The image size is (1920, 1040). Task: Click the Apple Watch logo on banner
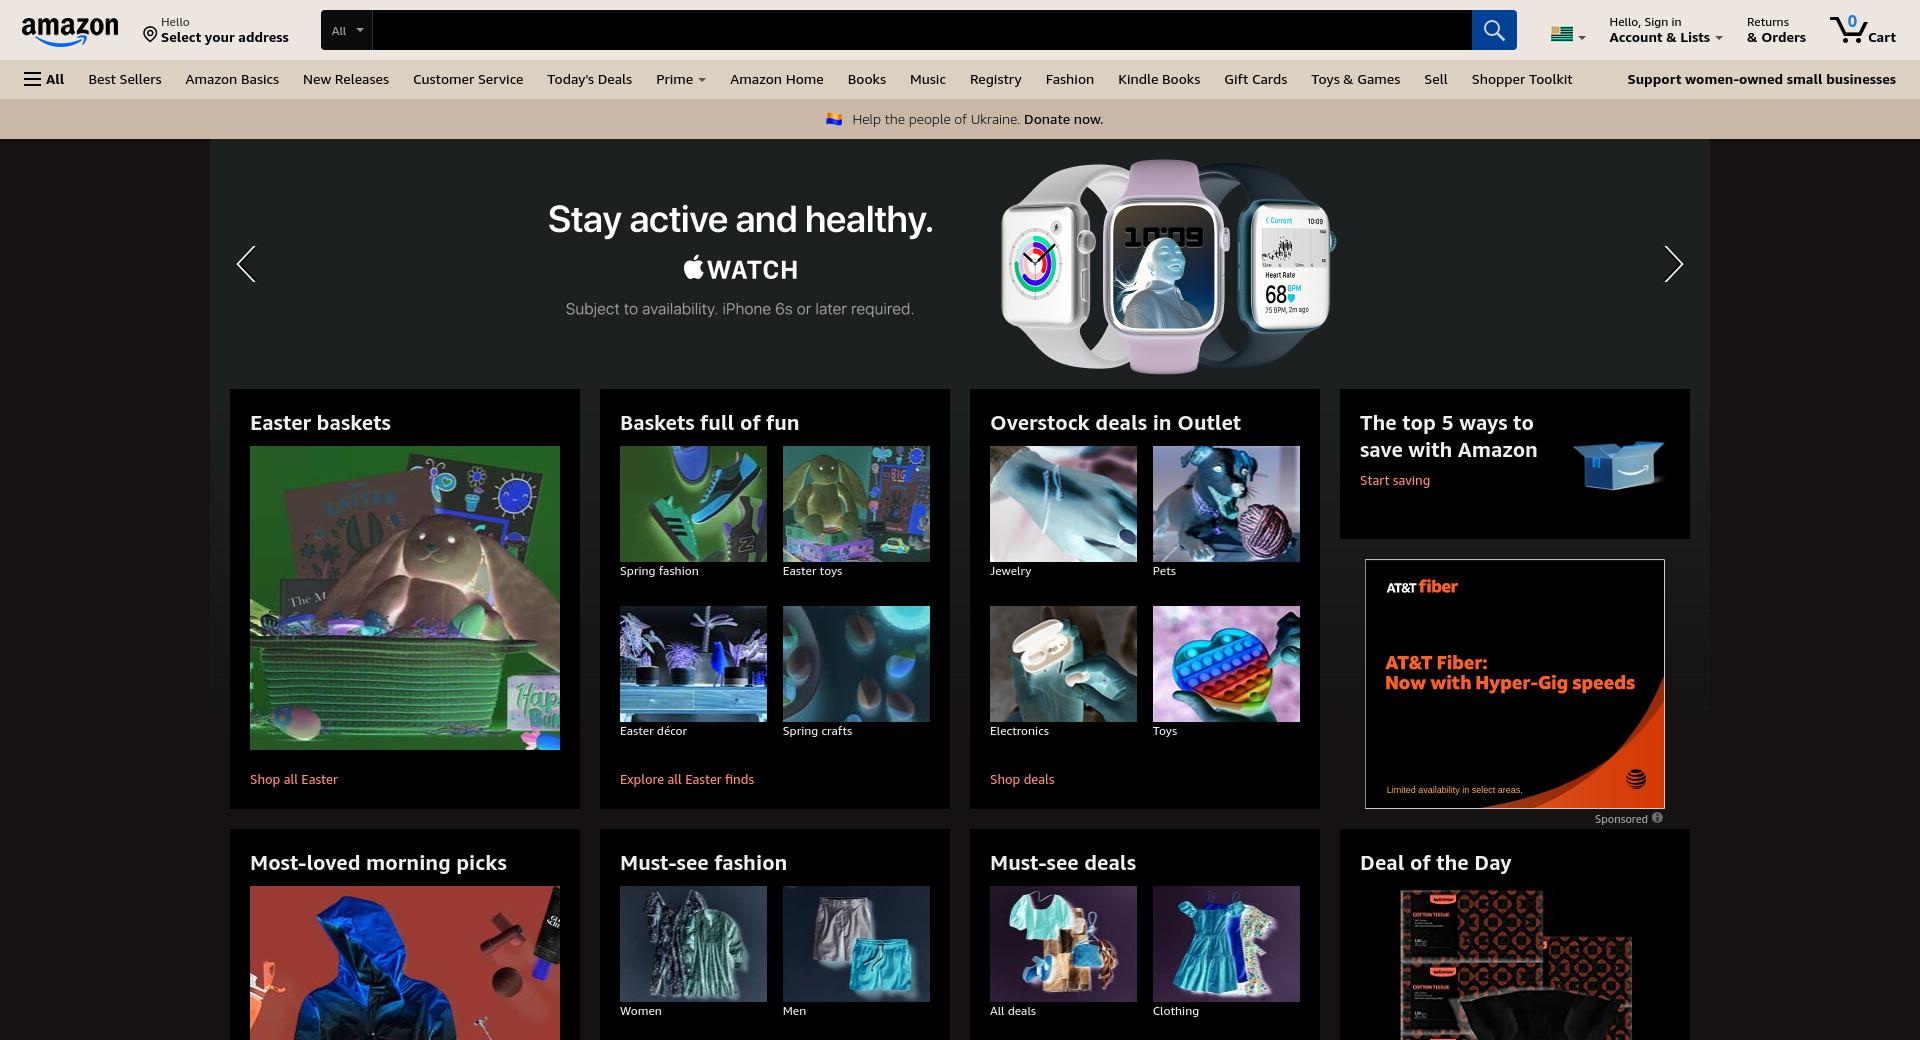point(740,269)
